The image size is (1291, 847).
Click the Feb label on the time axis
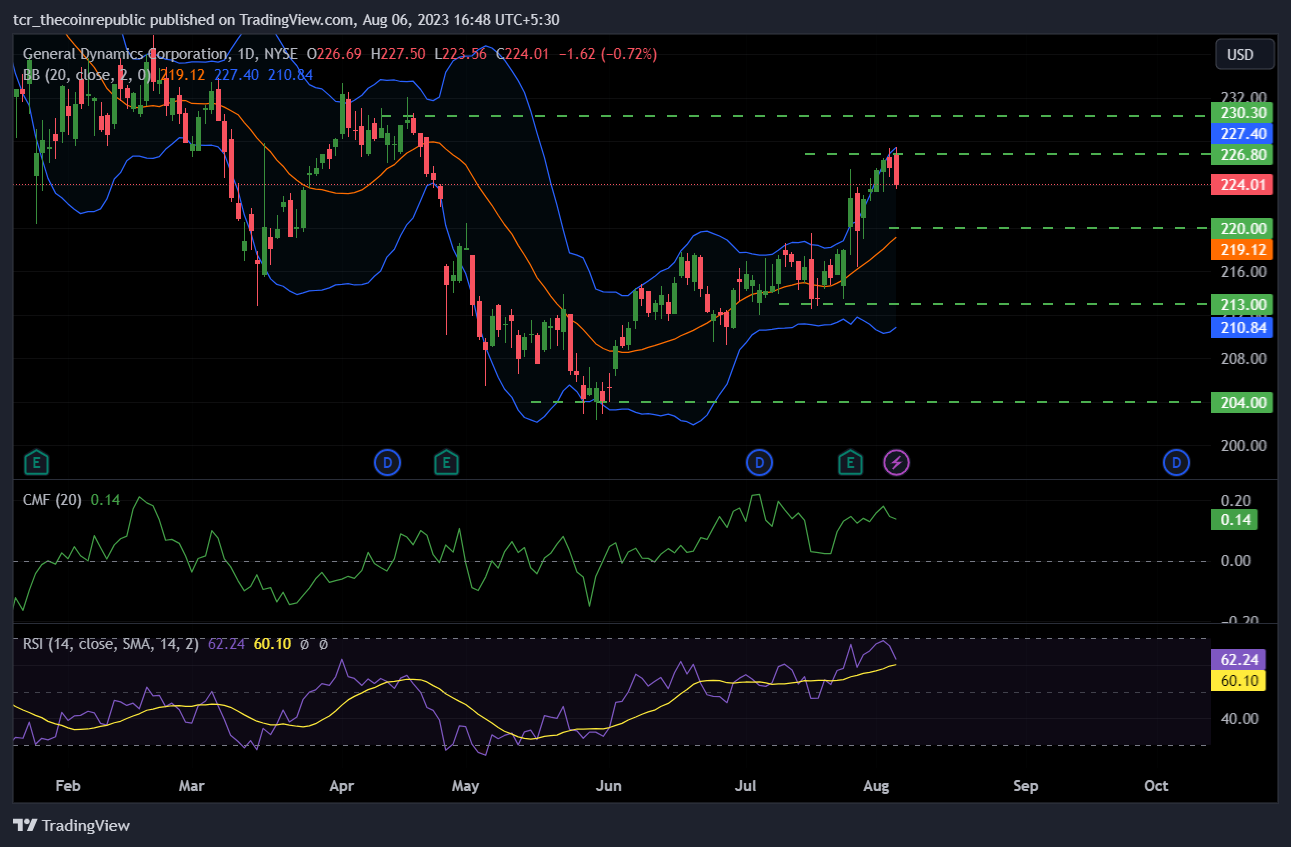pyautogui.click(x=67, y=786)
